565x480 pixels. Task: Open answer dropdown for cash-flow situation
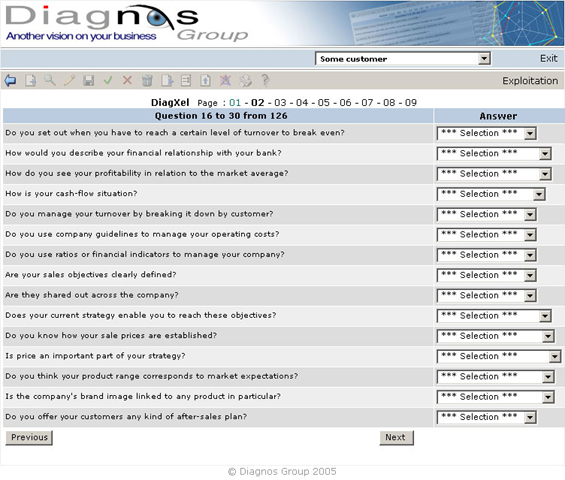pos(491,194)
